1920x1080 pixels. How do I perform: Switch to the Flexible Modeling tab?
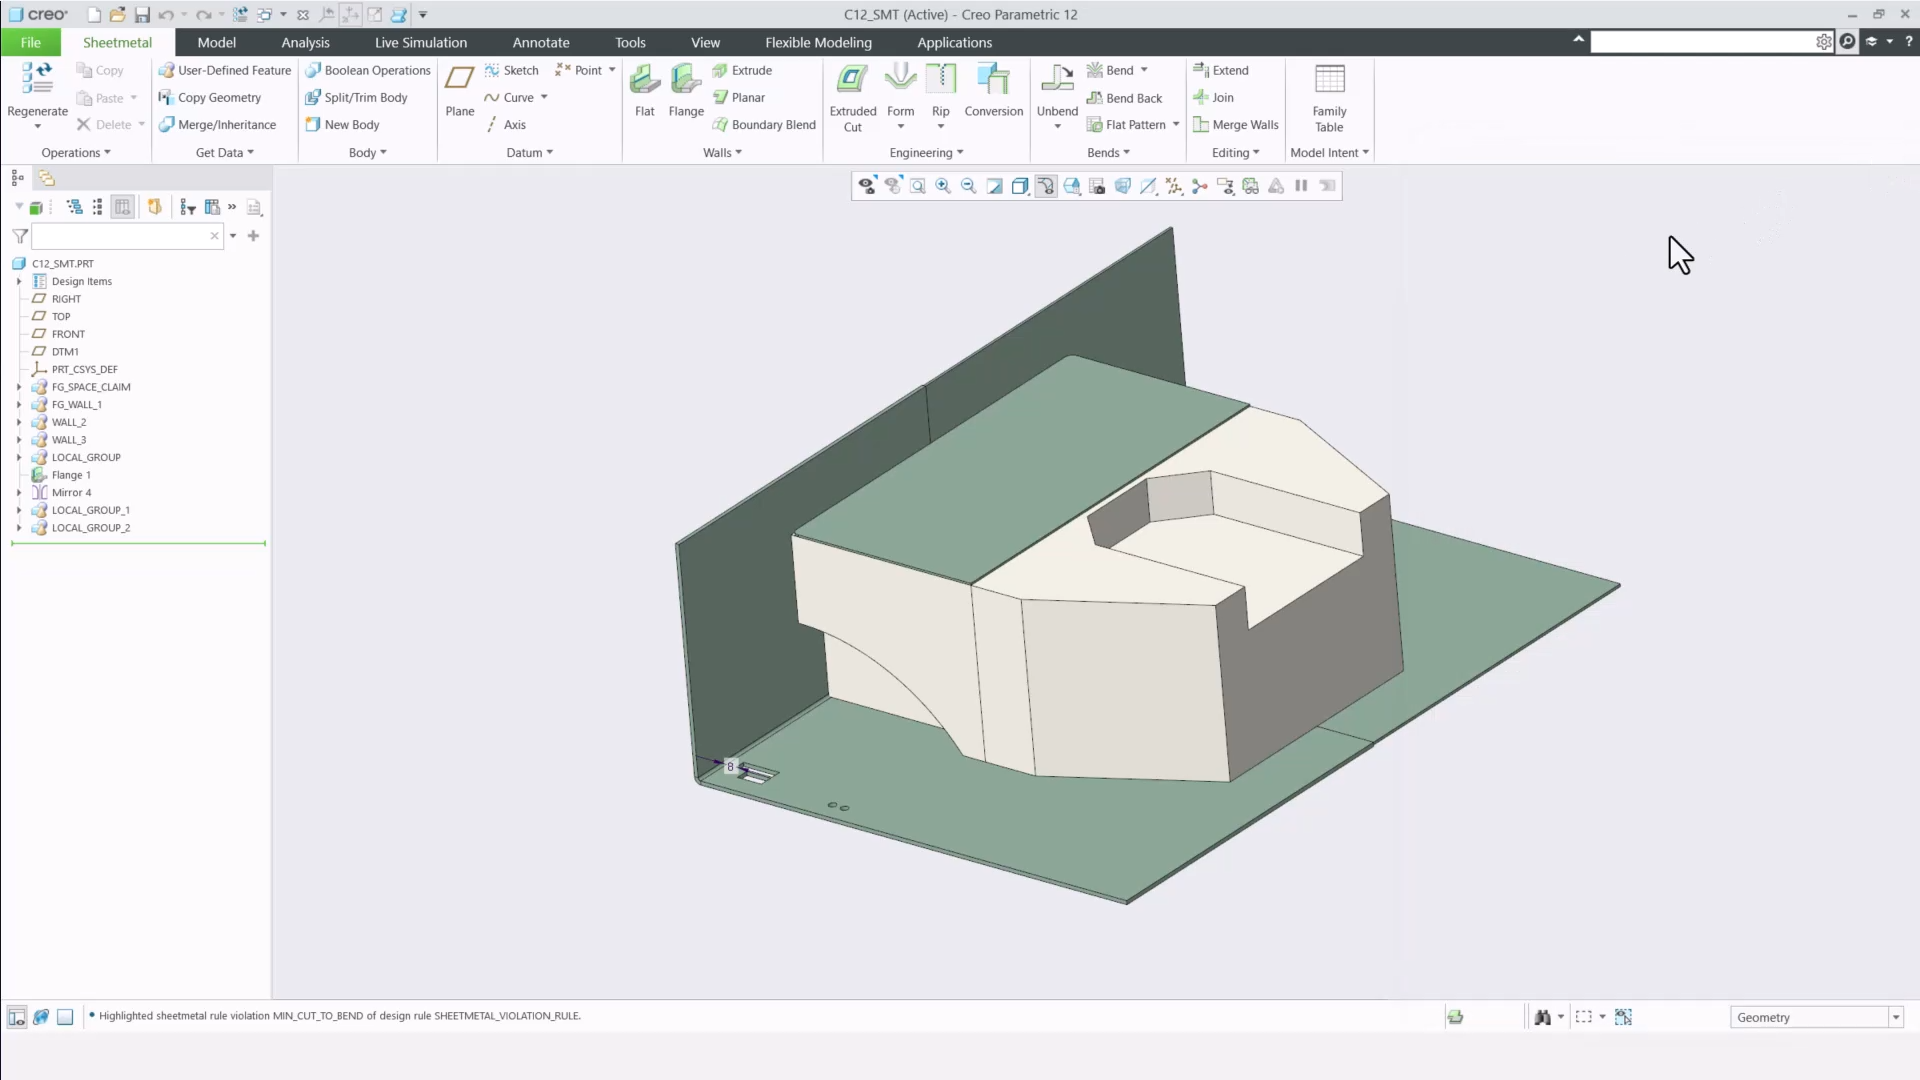[818, 42]
